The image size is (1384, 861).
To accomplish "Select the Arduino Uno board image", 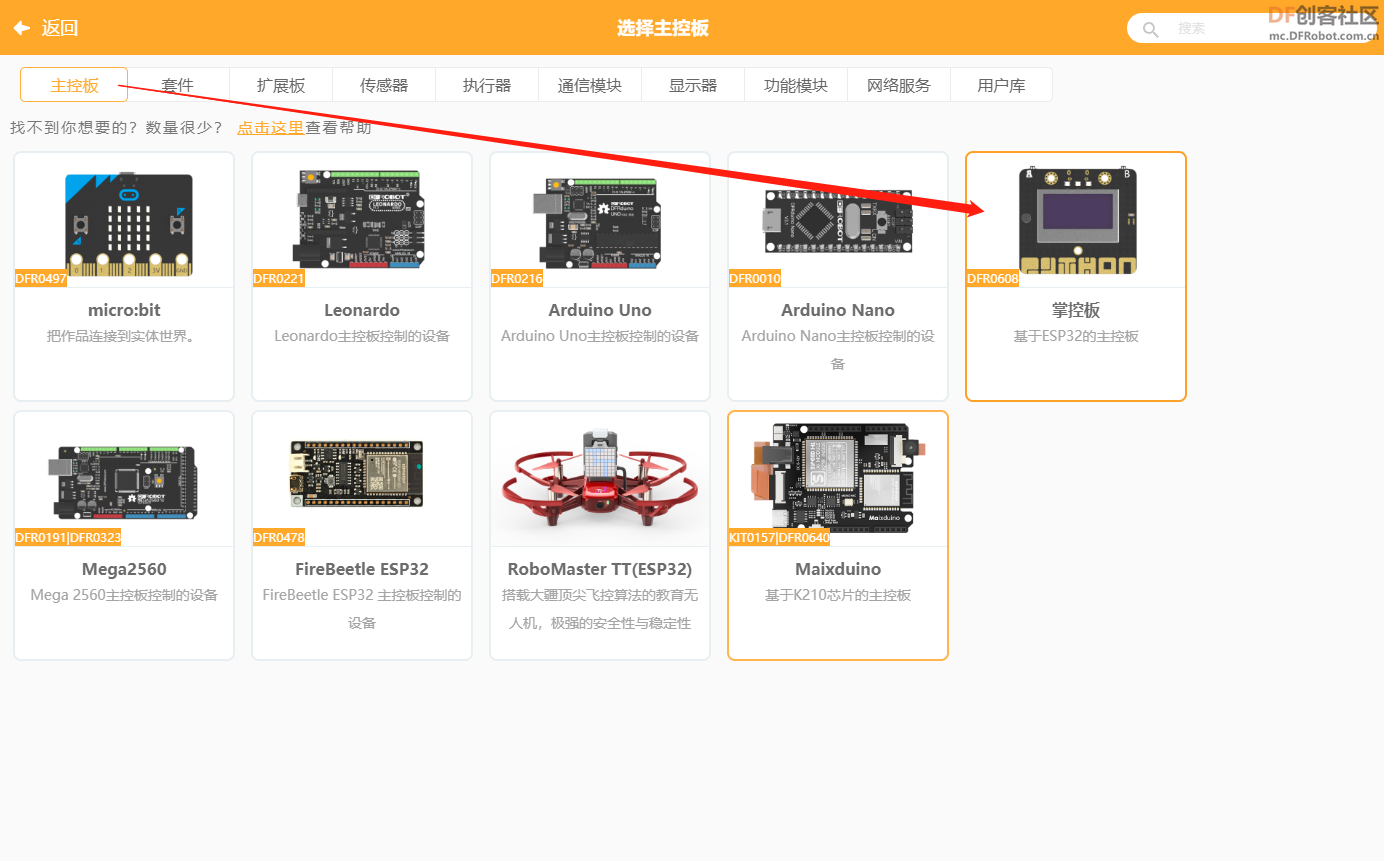I will (x=600, y=221).
